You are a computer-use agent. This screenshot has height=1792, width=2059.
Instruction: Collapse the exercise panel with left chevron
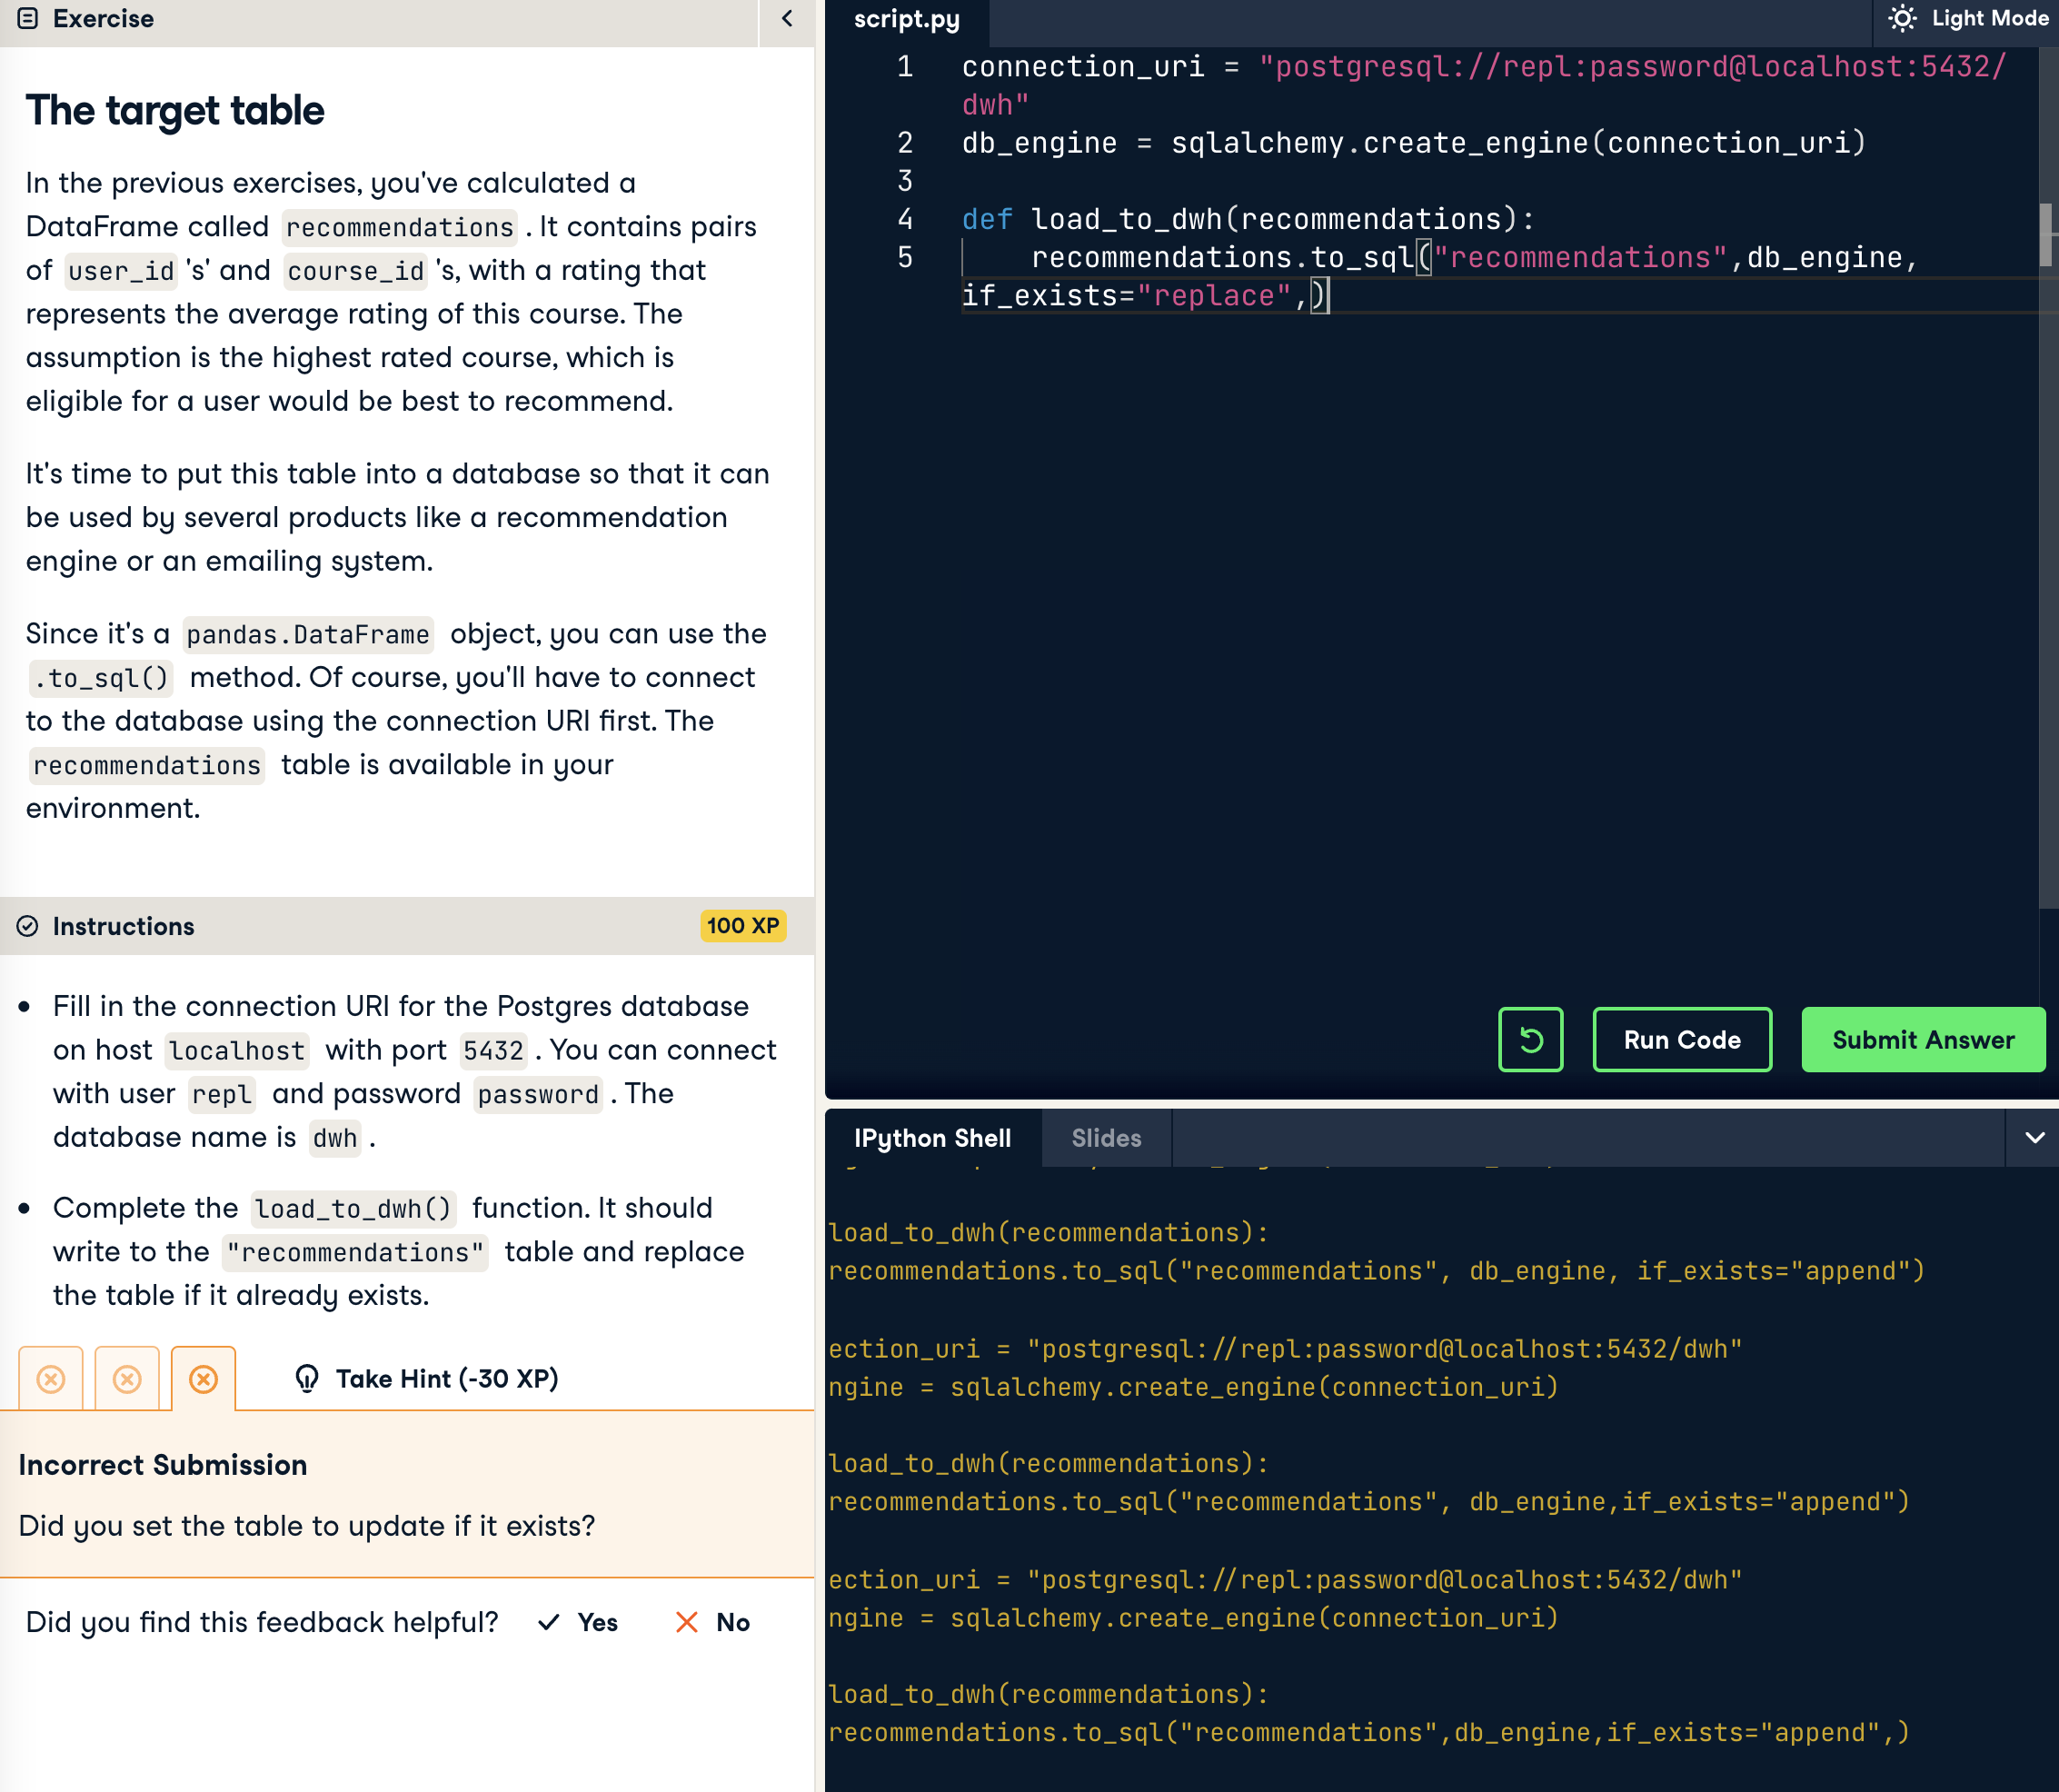787,19
